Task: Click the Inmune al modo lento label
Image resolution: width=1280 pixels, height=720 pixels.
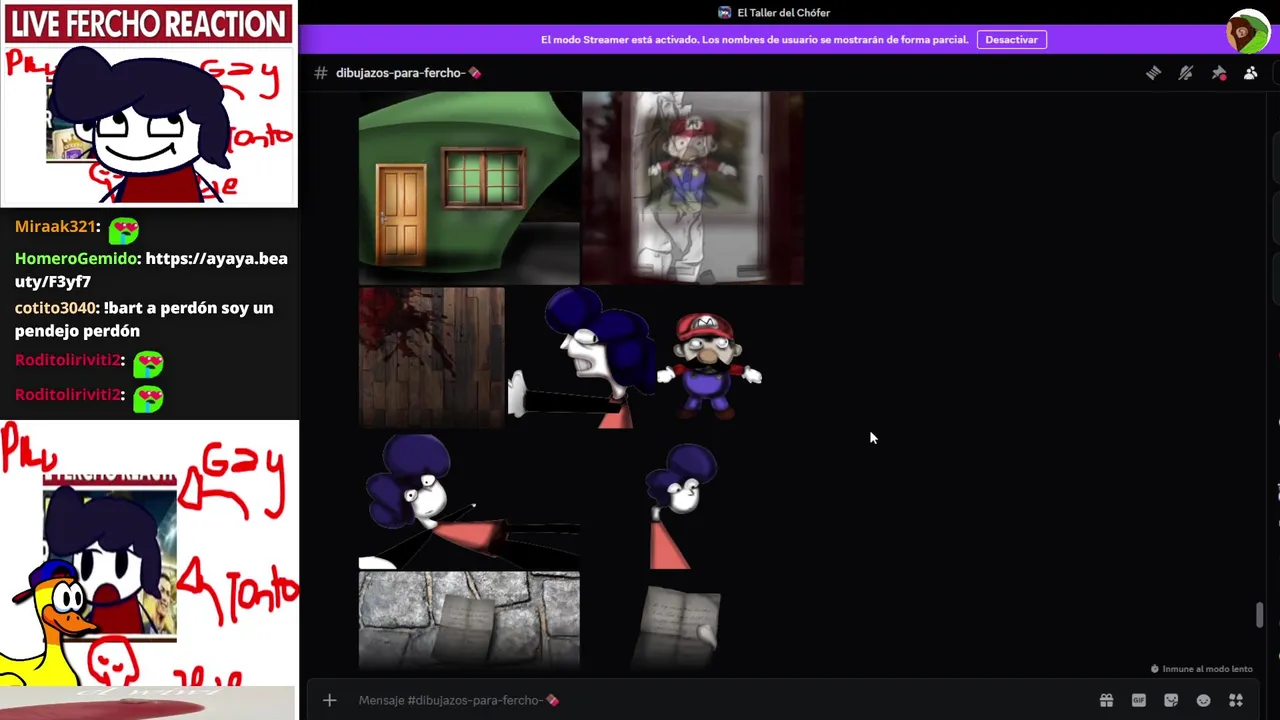Action: pyautogui.click(x=1207, y=669)
